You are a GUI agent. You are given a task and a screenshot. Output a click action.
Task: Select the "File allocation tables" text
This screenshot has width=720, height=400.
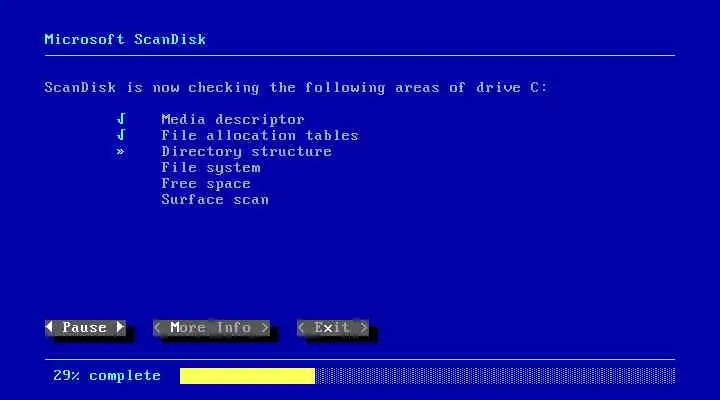click(x=260, y=135)
